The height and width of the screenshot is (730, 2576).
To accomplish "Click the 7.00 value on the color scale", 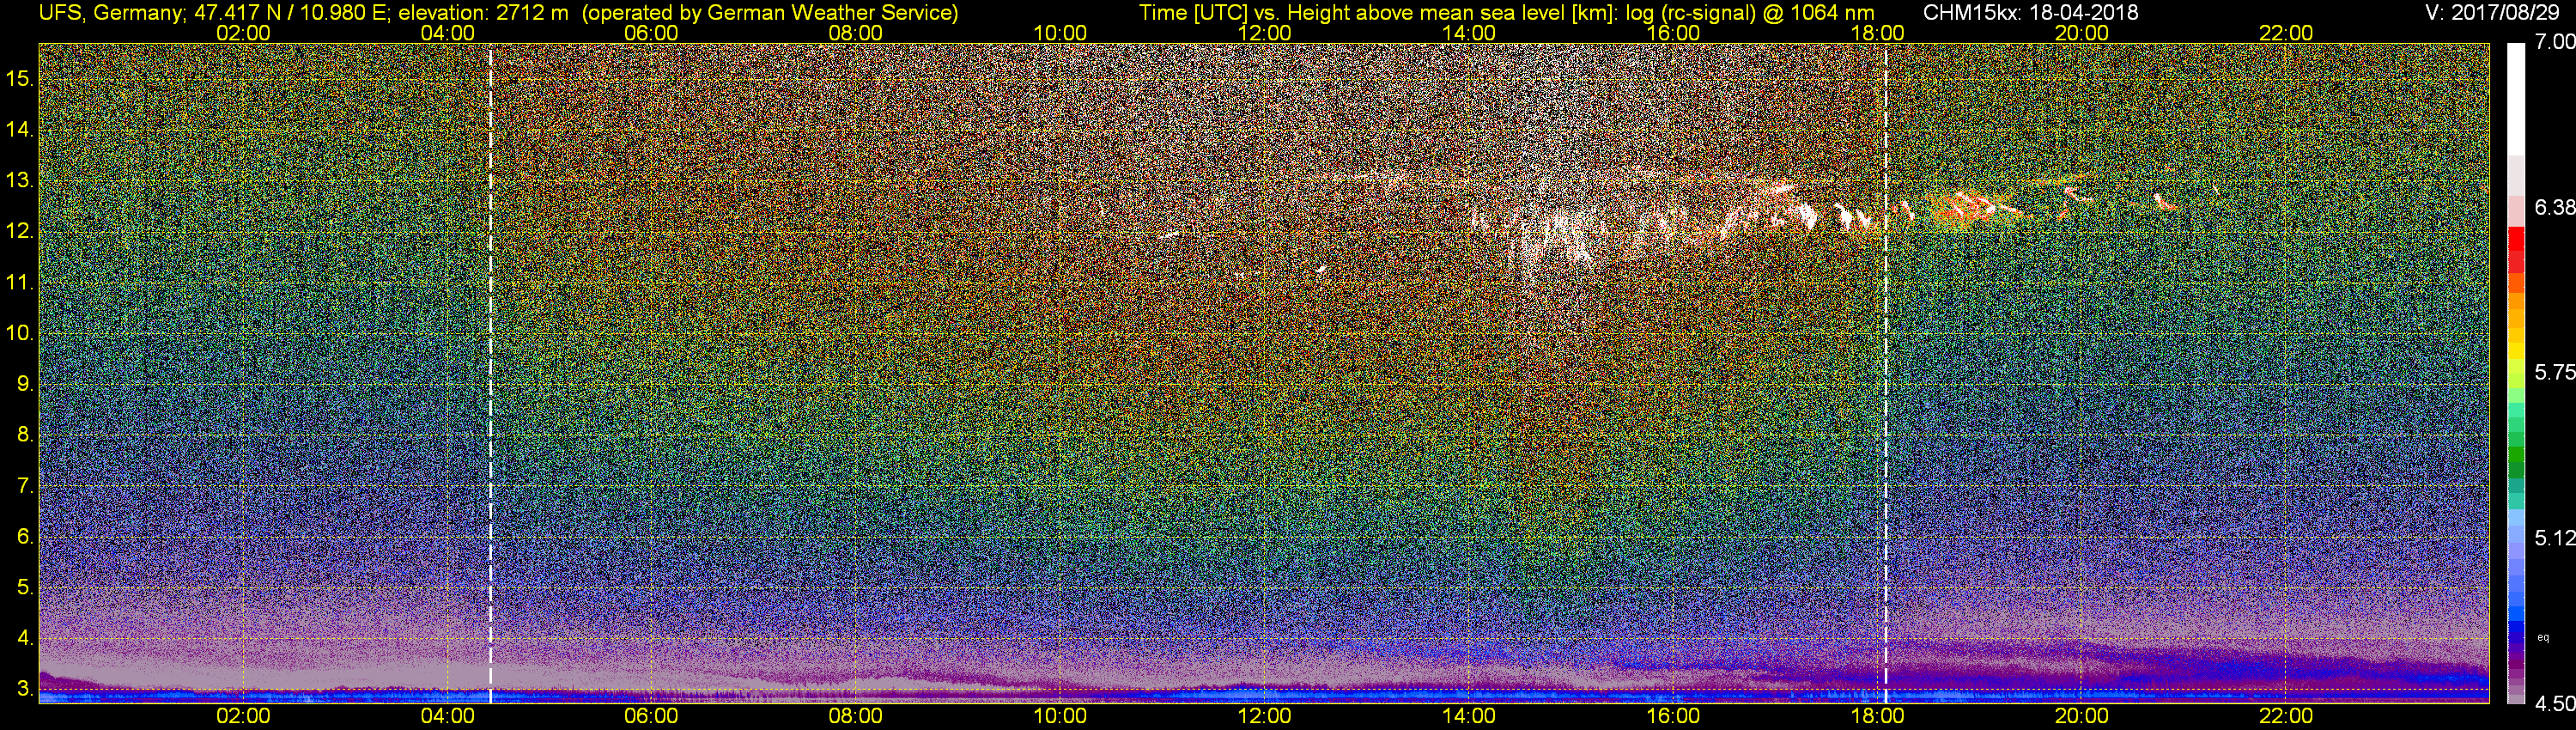I will pyautogui.click(x=2555, y=42).
